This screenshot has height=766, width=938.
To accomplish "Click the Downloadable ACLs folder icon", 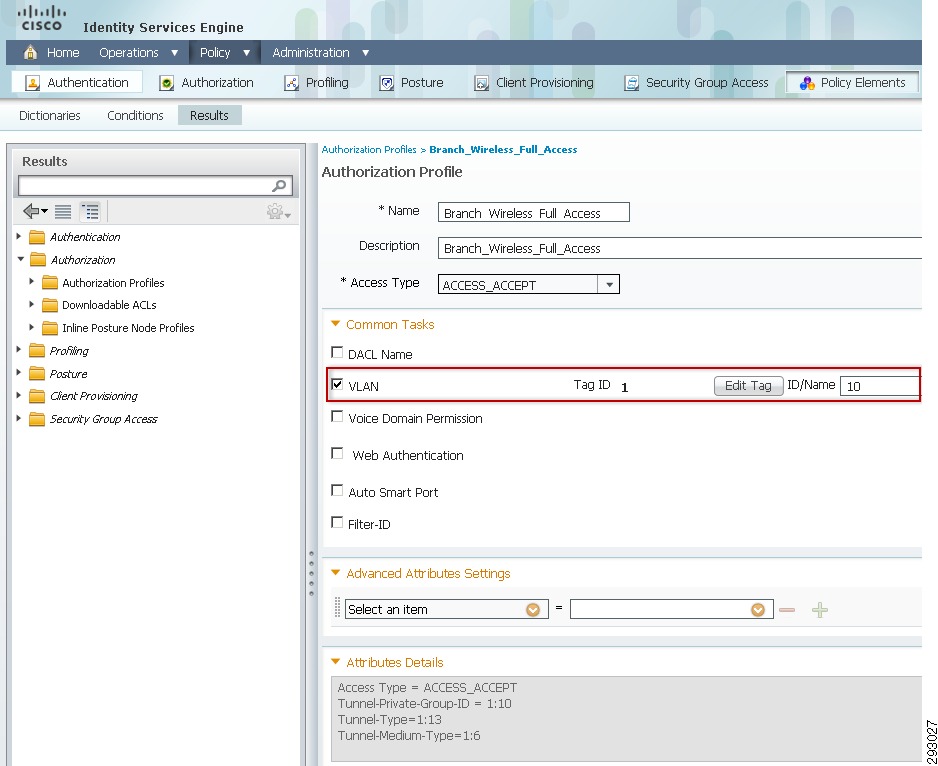I will pyautogui.click(x=50, y=305).
